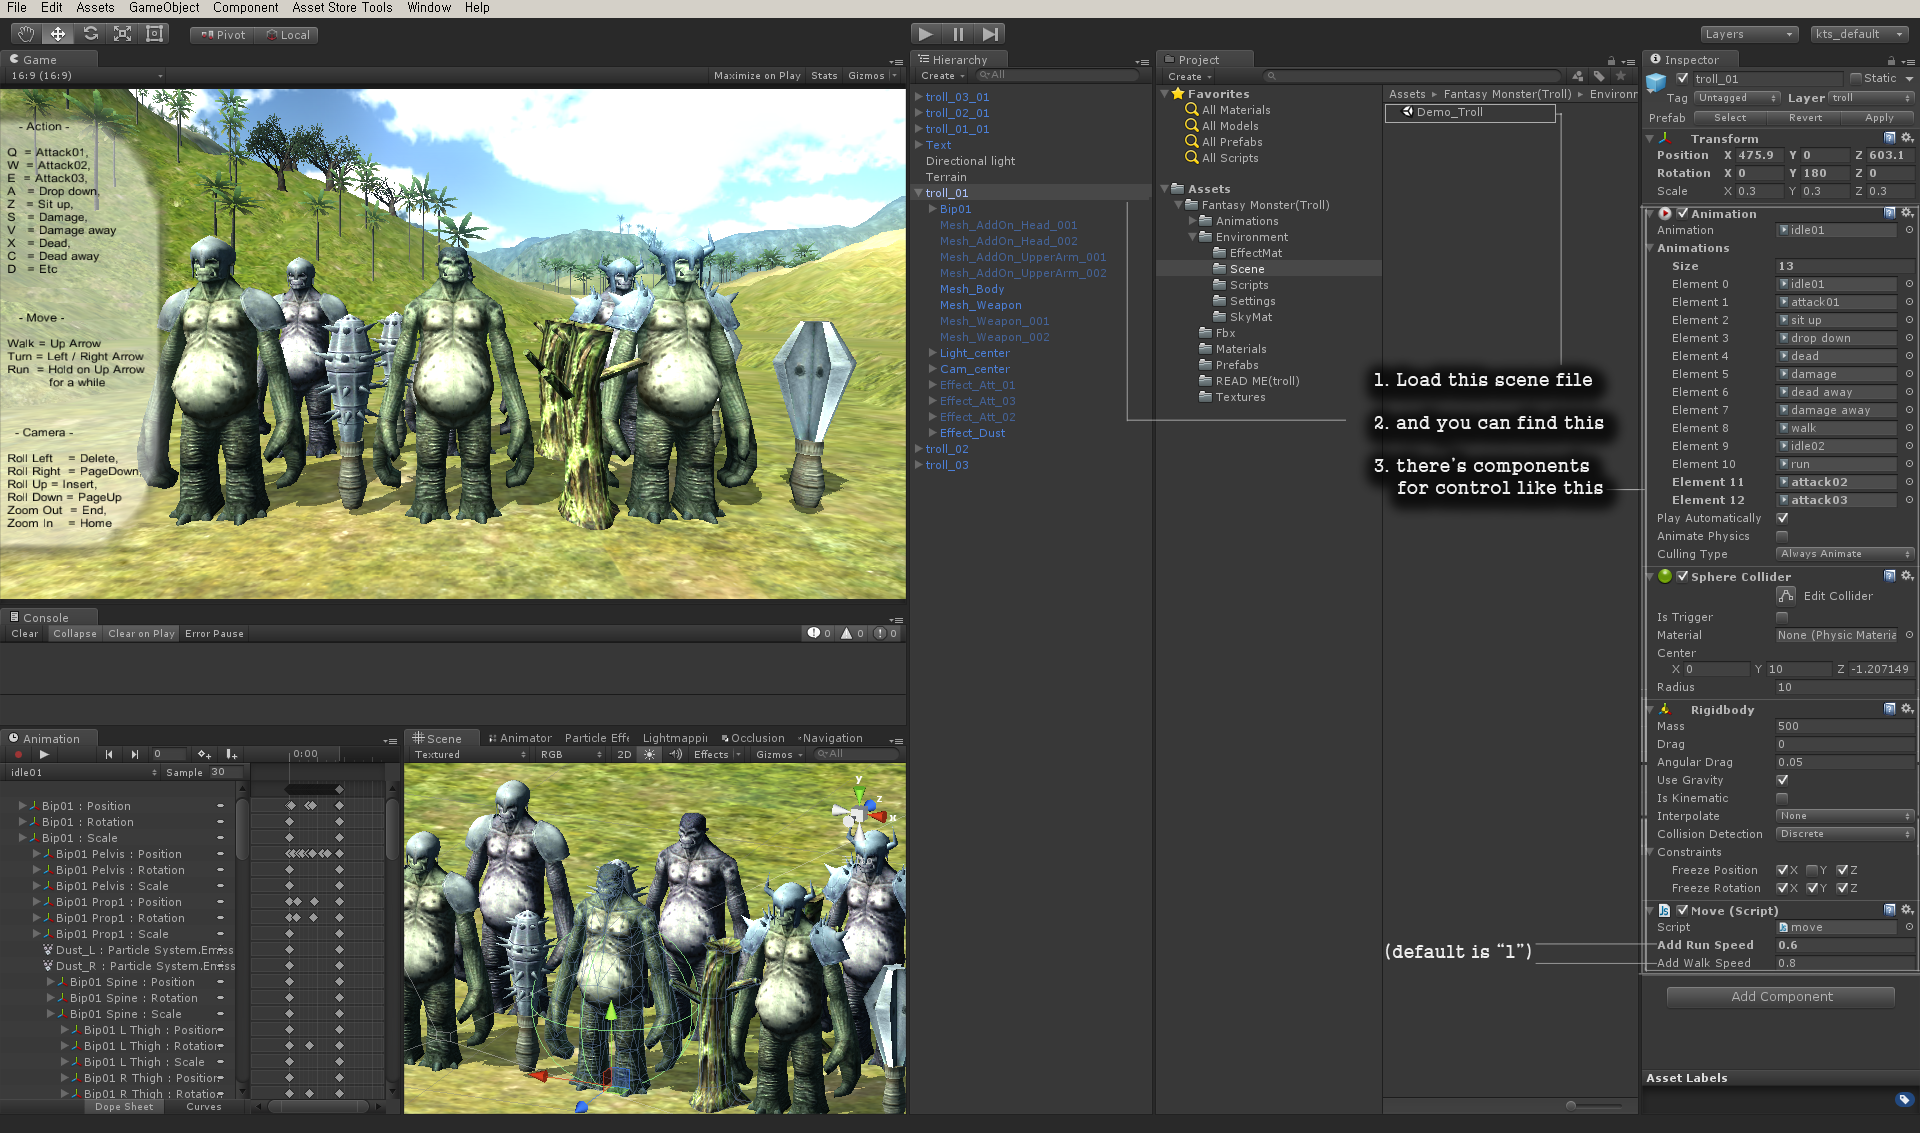Open the Asset Store Tools menu
This screenshot has height=1133, width=1920.
point(342,8)
